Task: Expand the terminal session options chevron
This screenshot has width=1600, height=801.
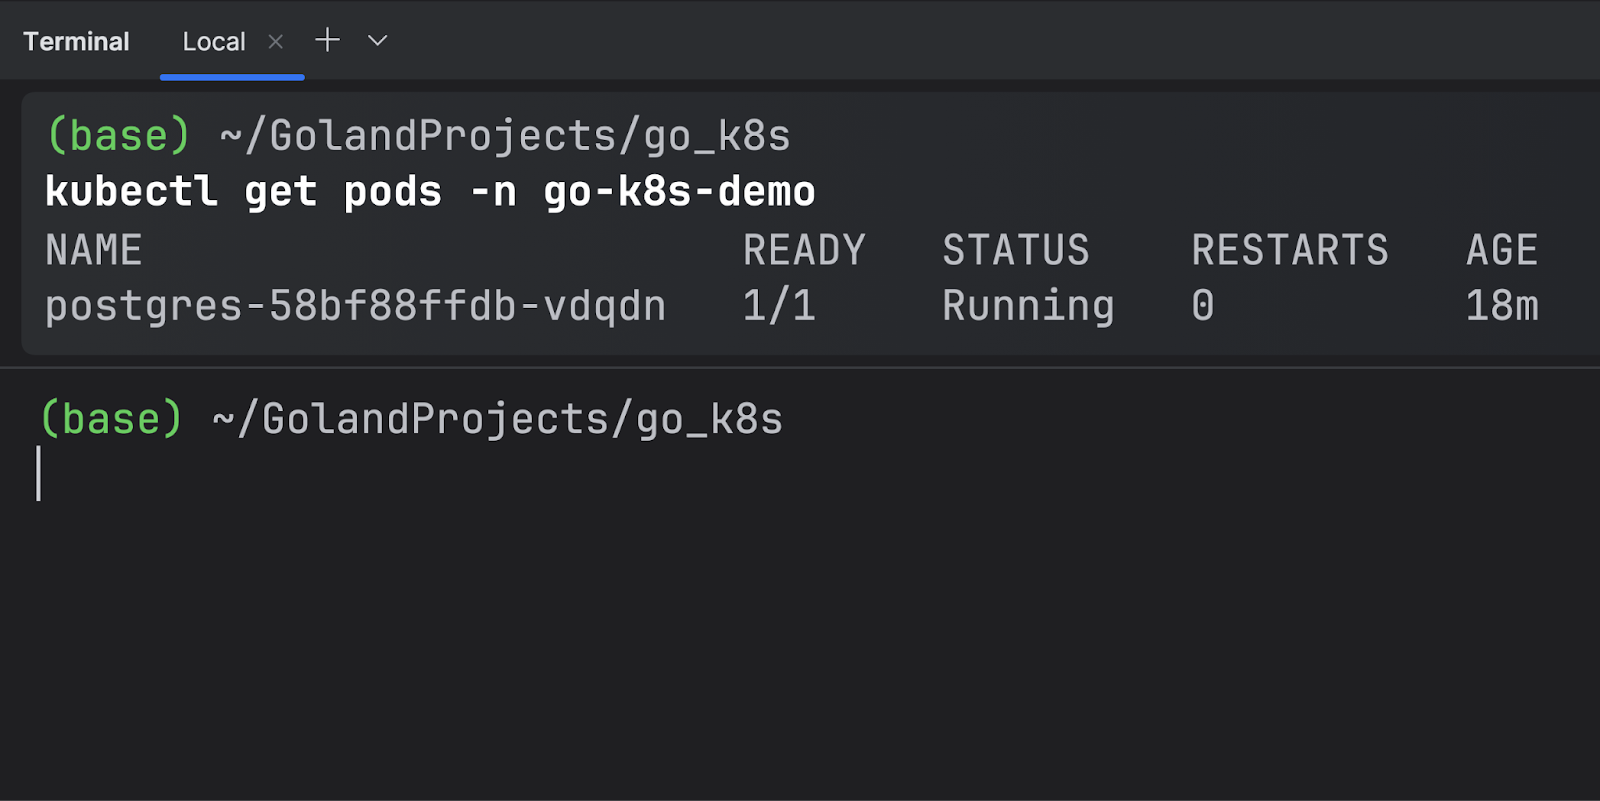Action: 377,41
